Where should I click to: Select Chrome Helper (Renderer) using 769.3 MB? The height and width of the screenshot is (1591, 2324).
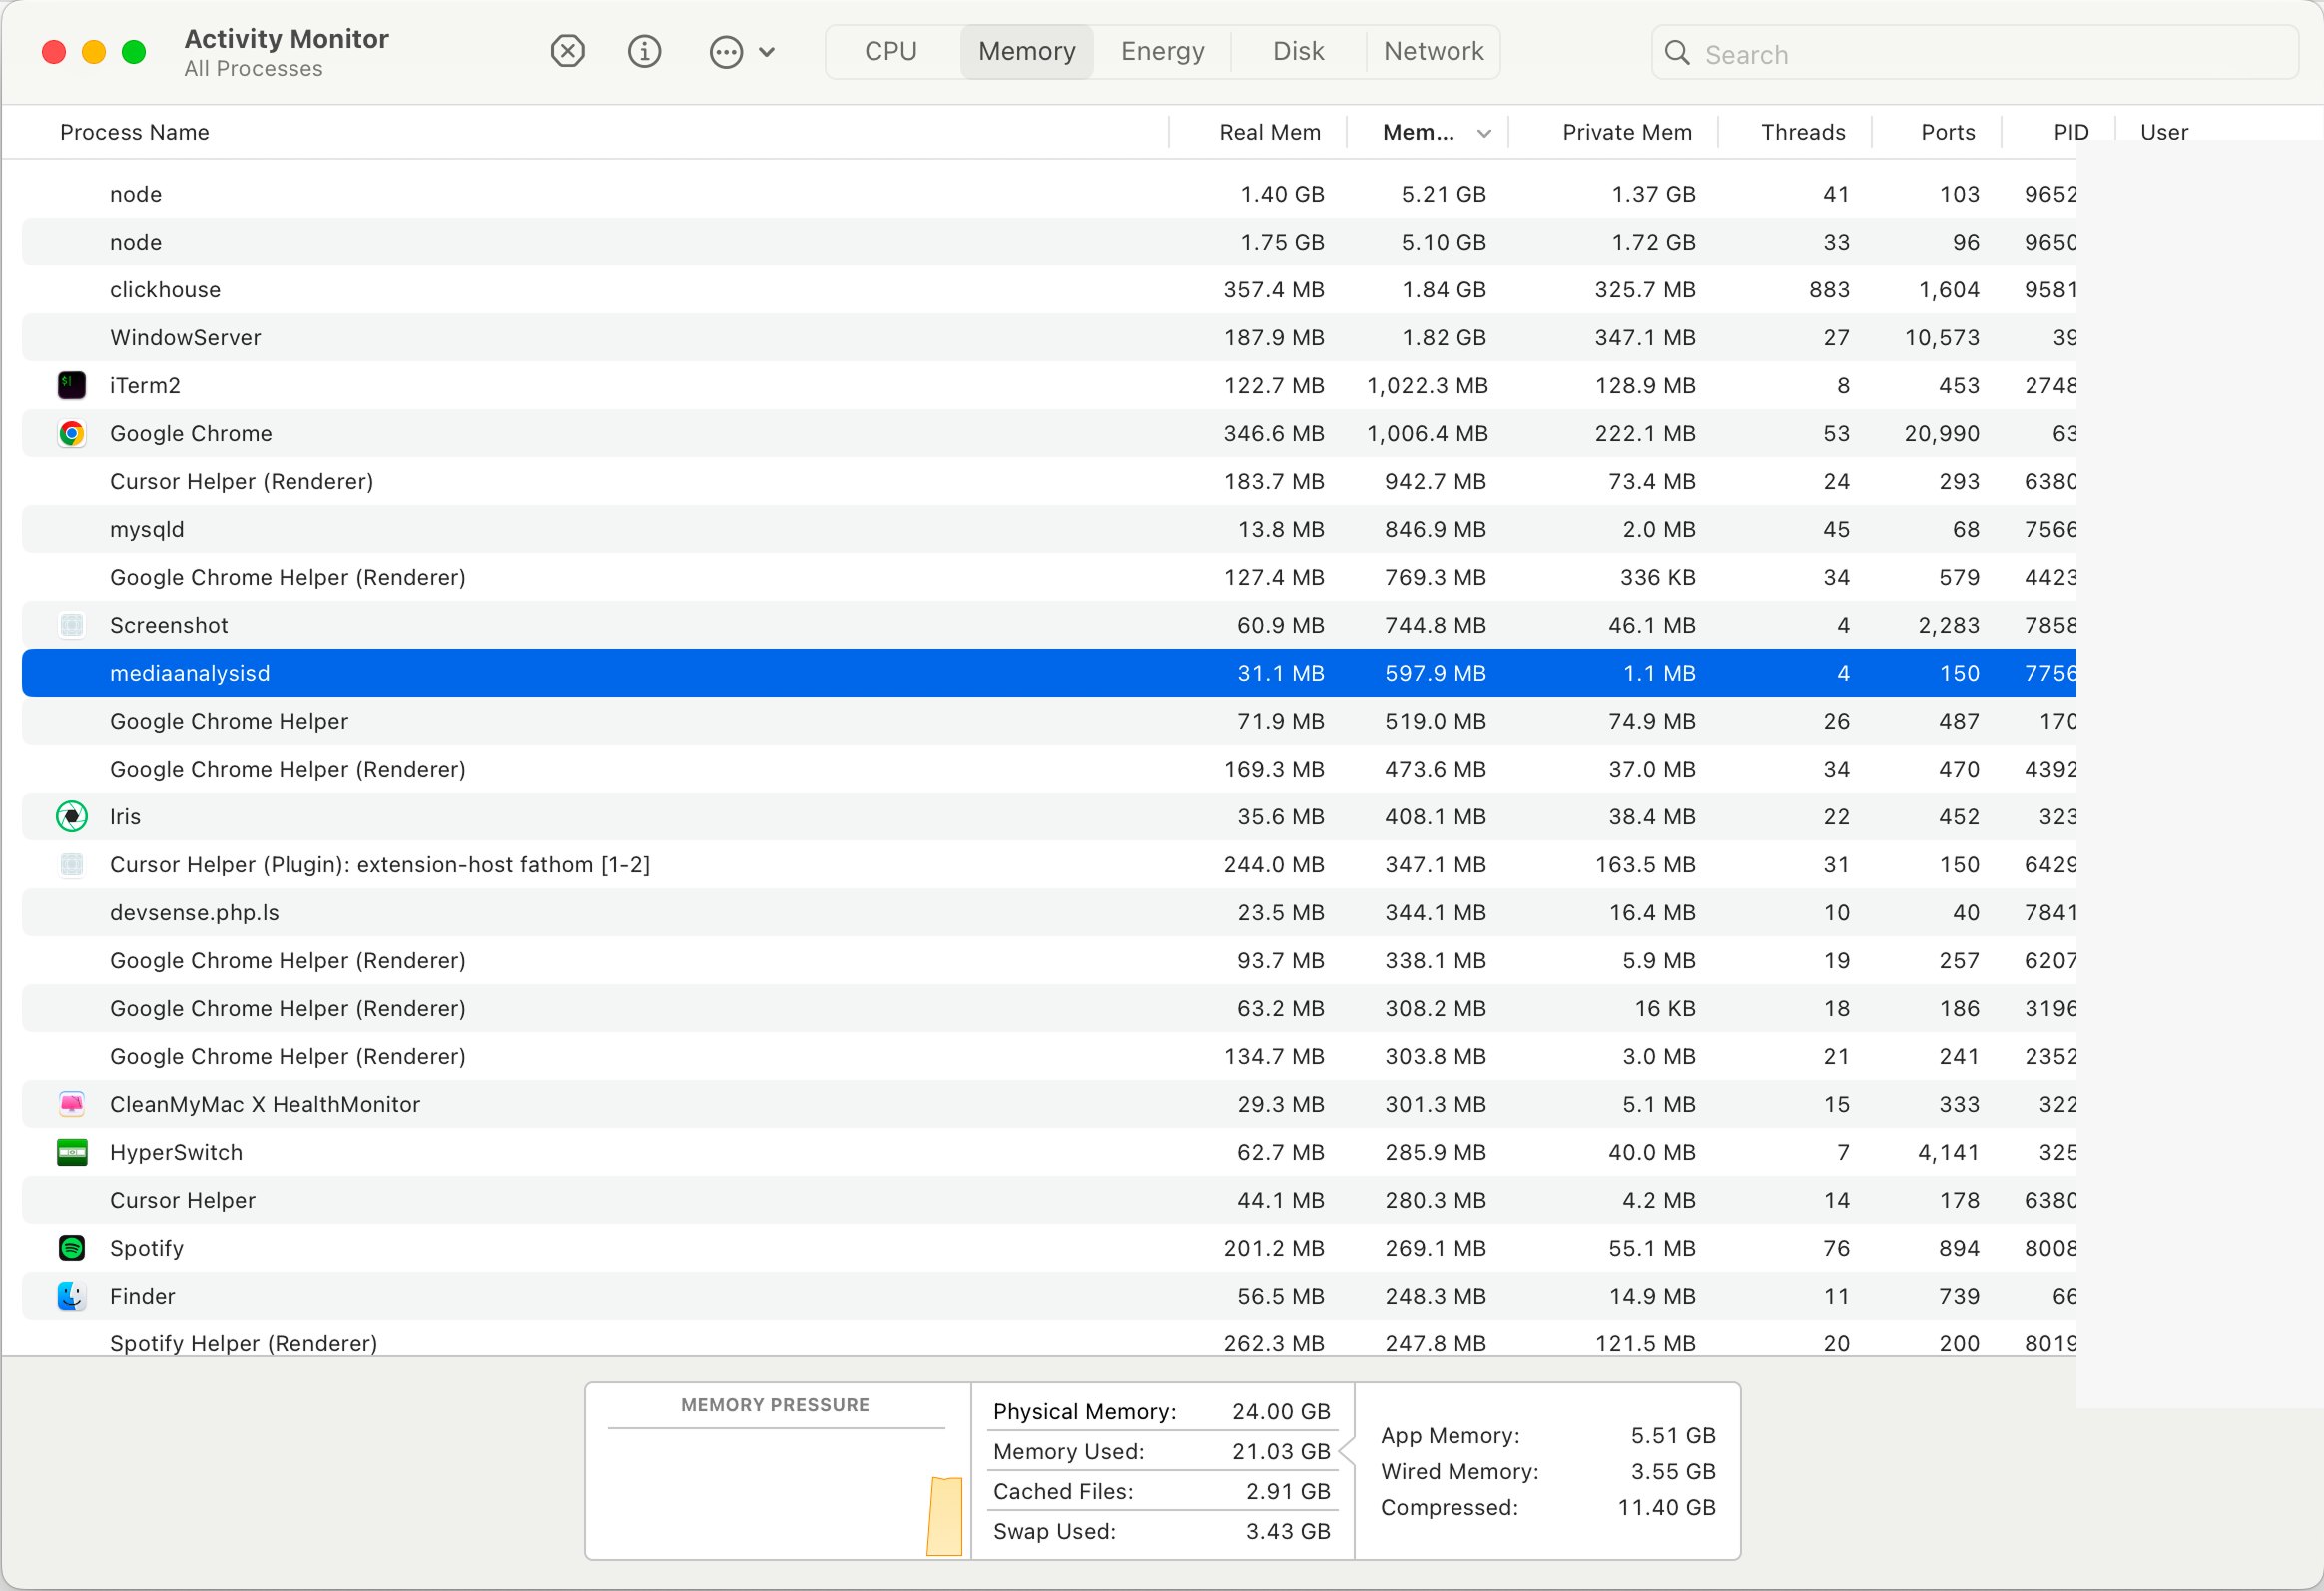pyautogui.click(x=1049, y=577)
